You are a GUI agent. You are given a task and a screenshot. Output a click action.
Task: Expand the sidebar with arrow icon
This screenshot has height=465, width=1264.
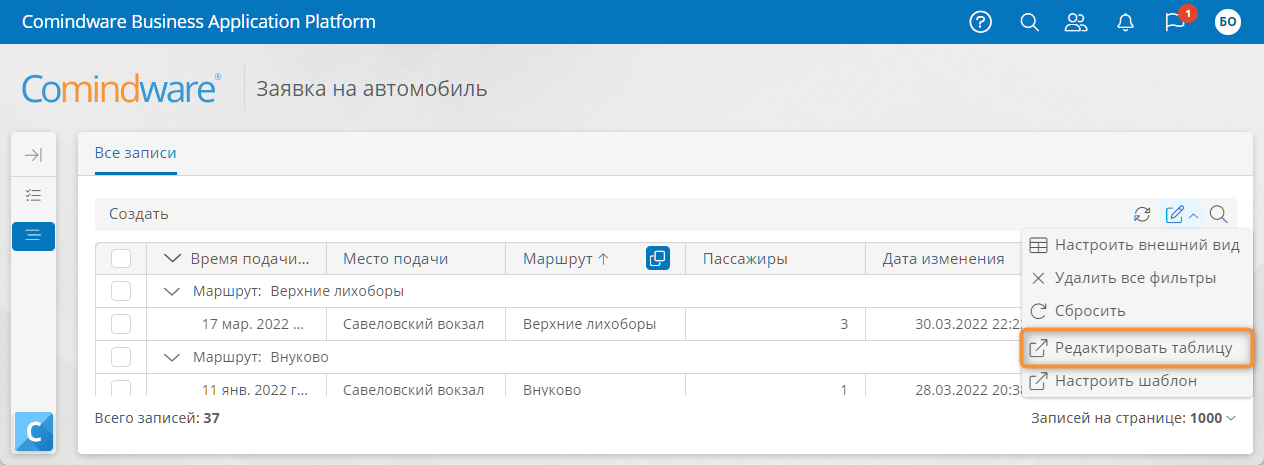coord(33,155)
